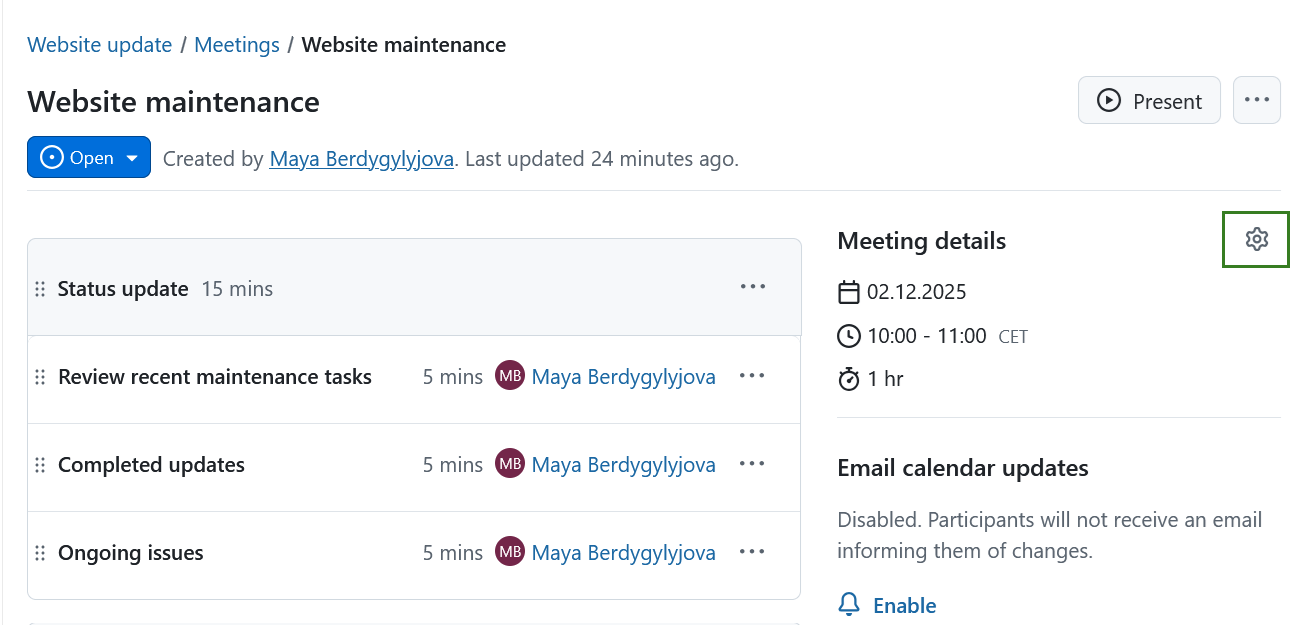Click the bell icon next to Enable

pos(849,604)
